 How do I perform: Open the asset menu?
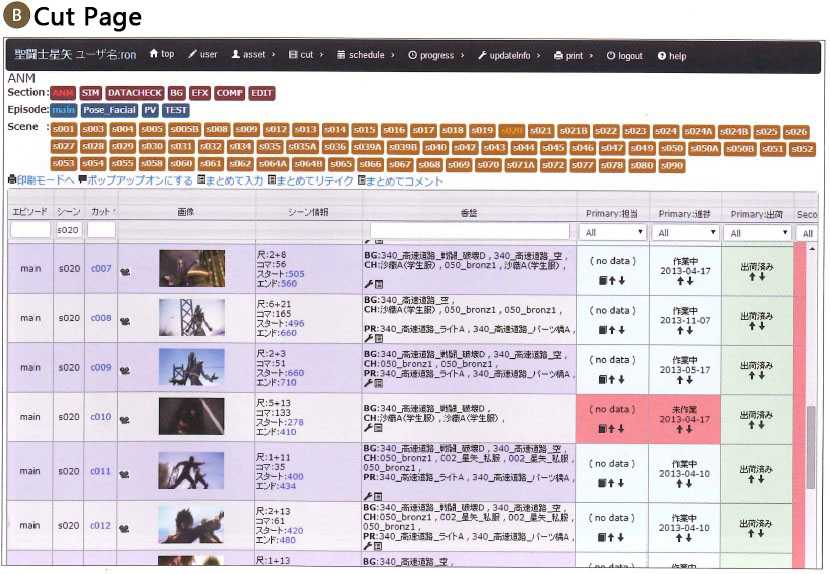point(253,55)
